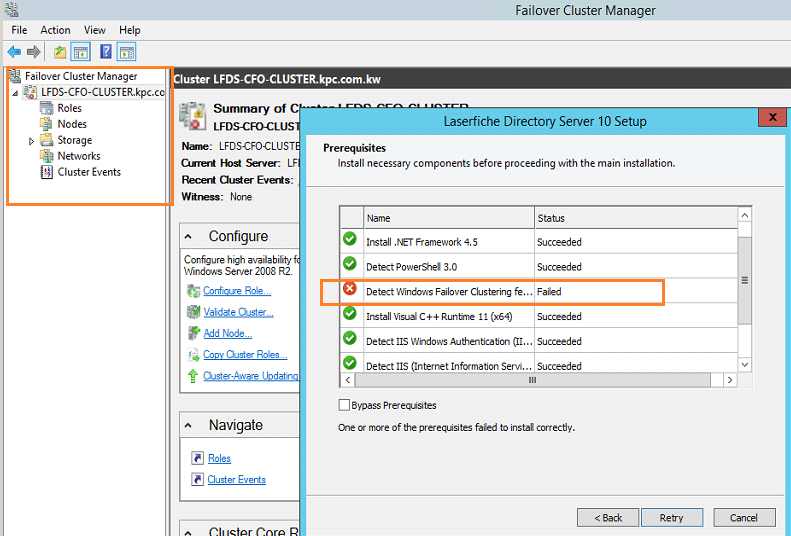
Task: Open the Cluster Events link under Navigate
Action: pyautogui.click(x=237, y=480)
